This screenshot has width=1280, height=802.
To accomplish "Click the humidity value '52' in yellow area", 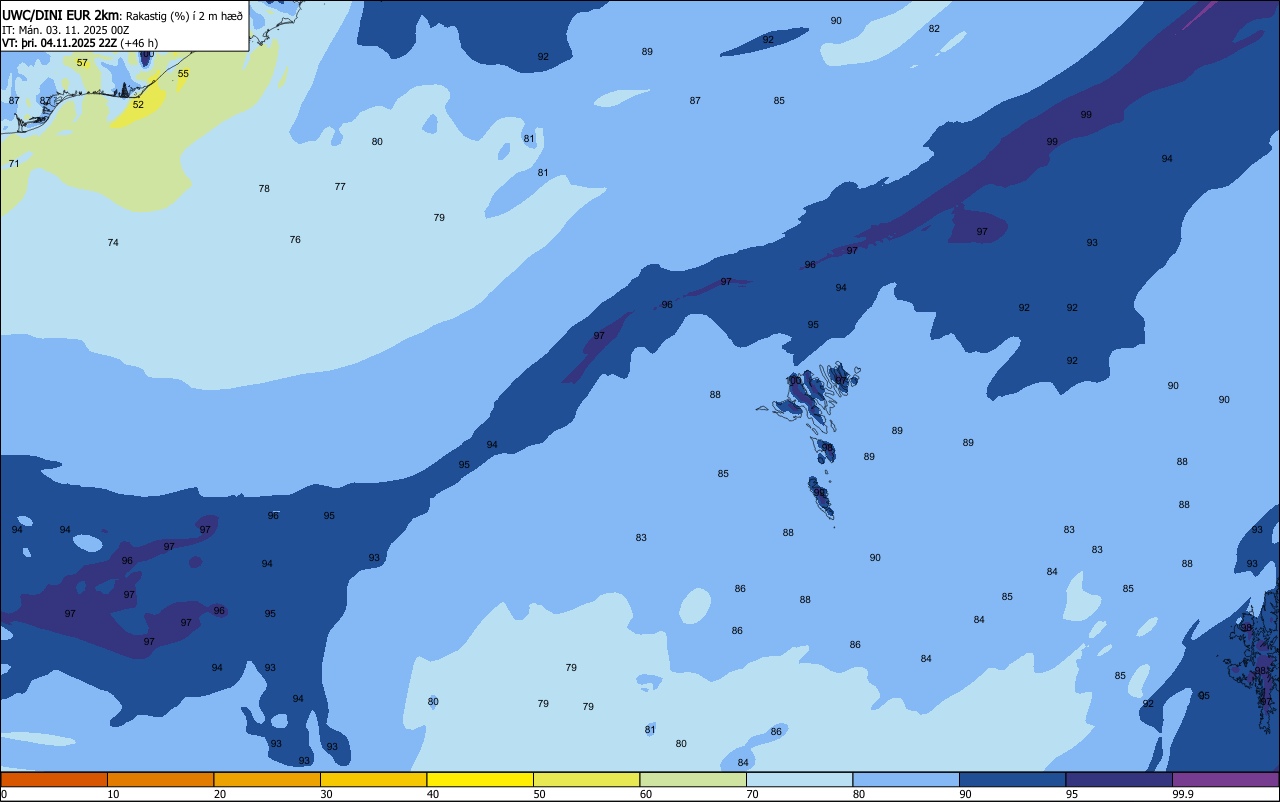I will pyautogui.click(x=138, y=105).
